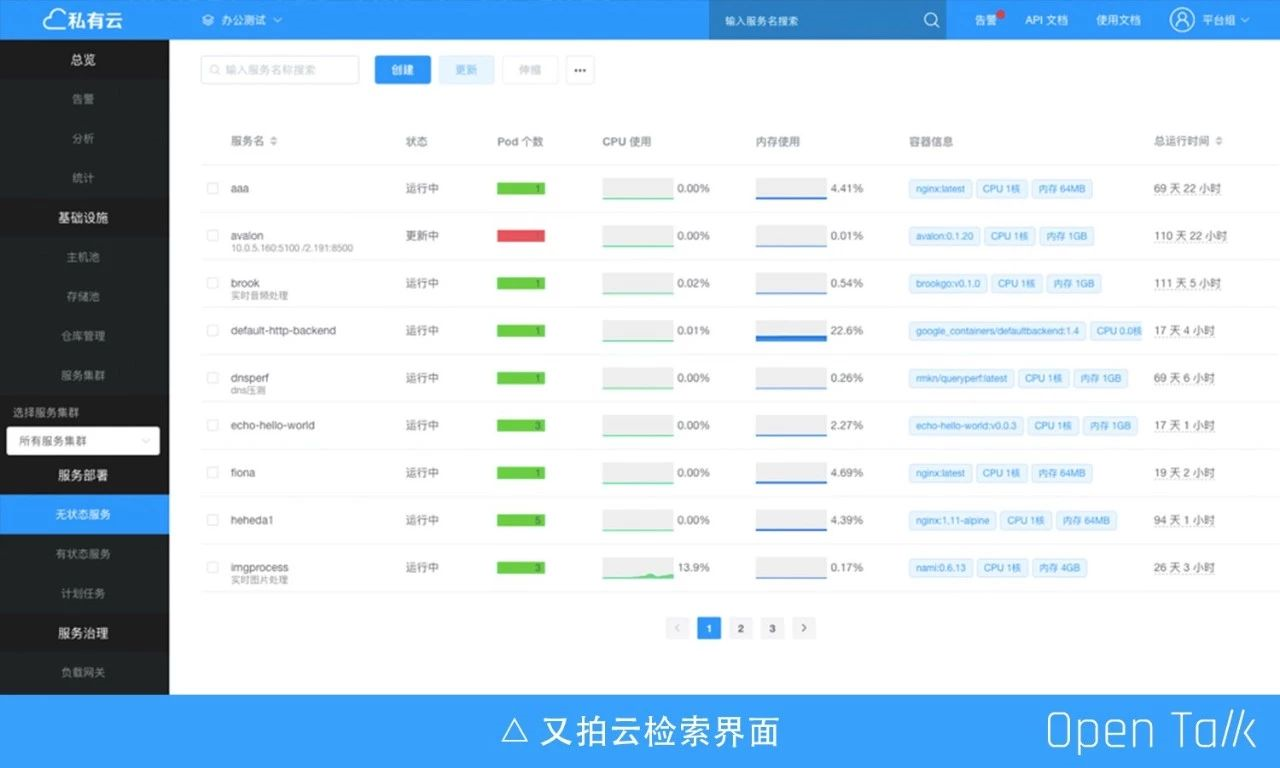Screen dimensions: 1280x768
Task: Select the aaa service checkbox
Action: pos(212,188)
